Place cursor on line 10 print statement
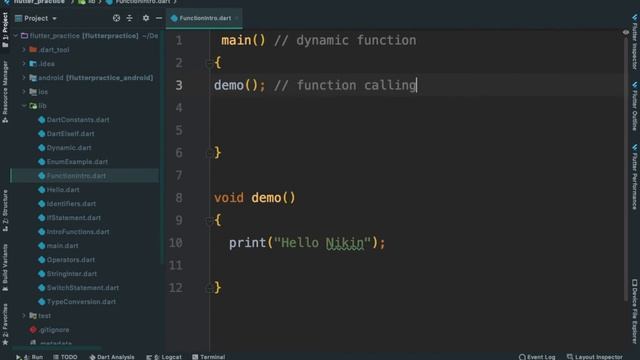Viewport: 640px width, 360px height. coord(307,243)
